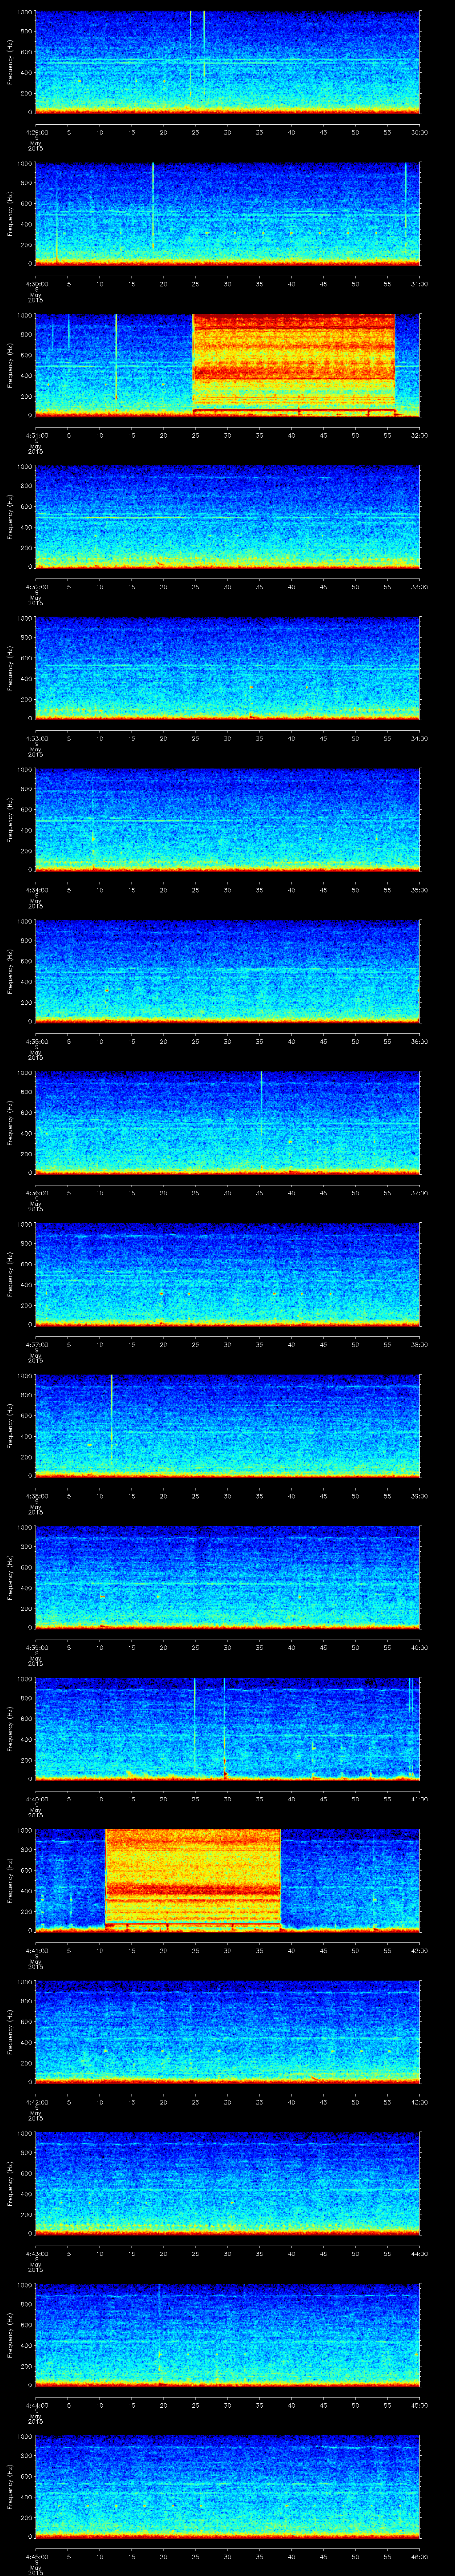Open the spectrogram panel starting at 4:37:00
Image resolution: width=455 pixels, height=2576 pixels.
coord(227,1274)
